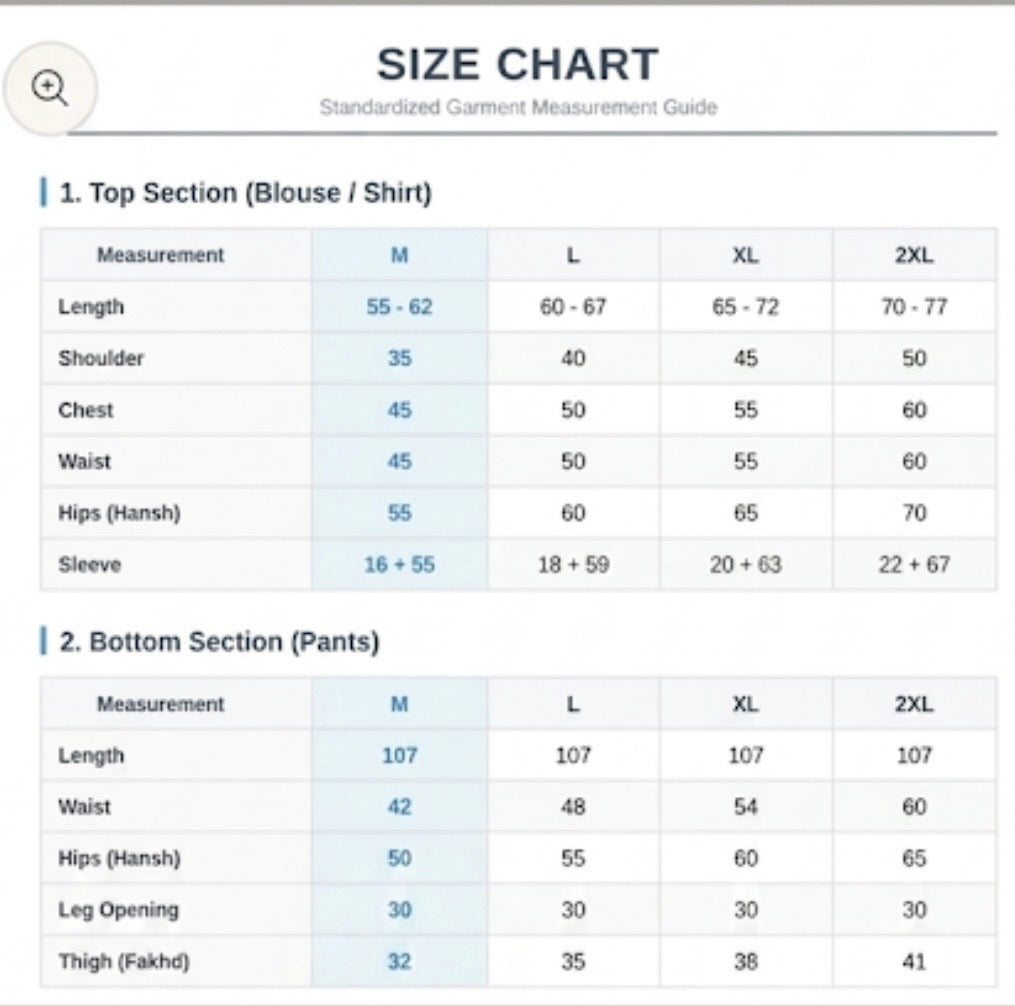
Task: Click the Top Length value 55 - 62
Action: tap(399, 306)
